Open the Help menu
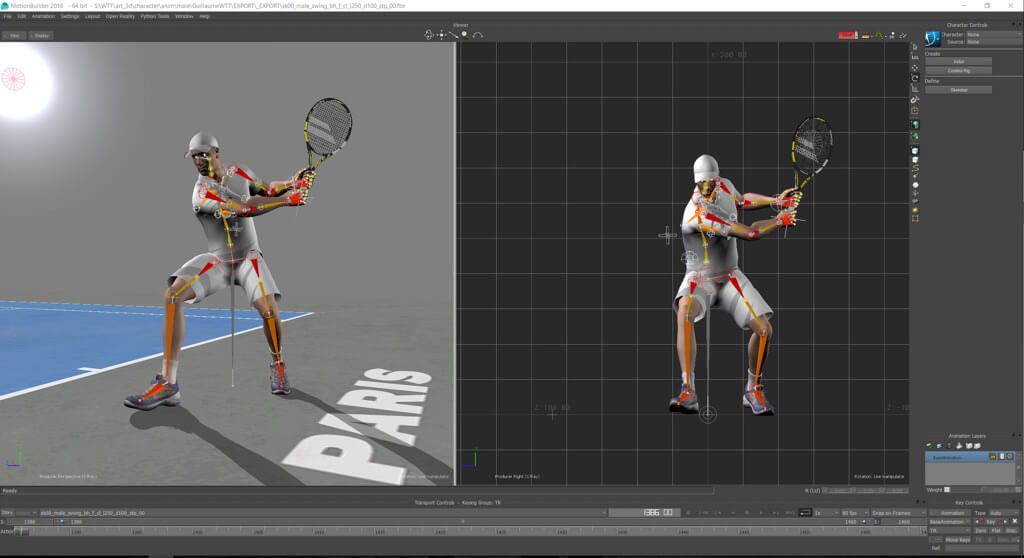The height and width of the screenshot is (558, 1024). click(x=204, y=16)
